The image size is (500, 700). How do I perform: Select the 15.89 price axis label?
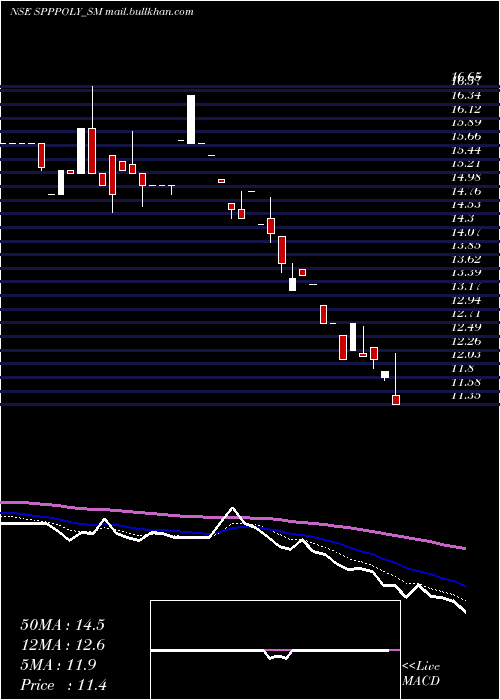(466, 122)
